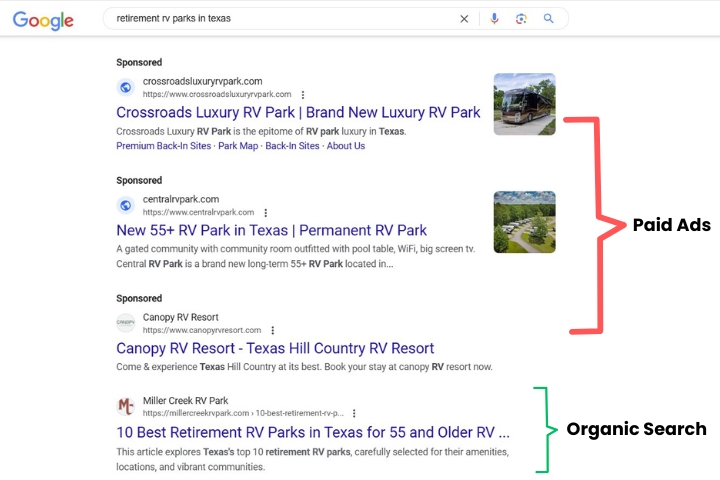Screen dimensions: 720x480
Task: Click the RV bus thumbnail image
Action: [x=524, y=104]
